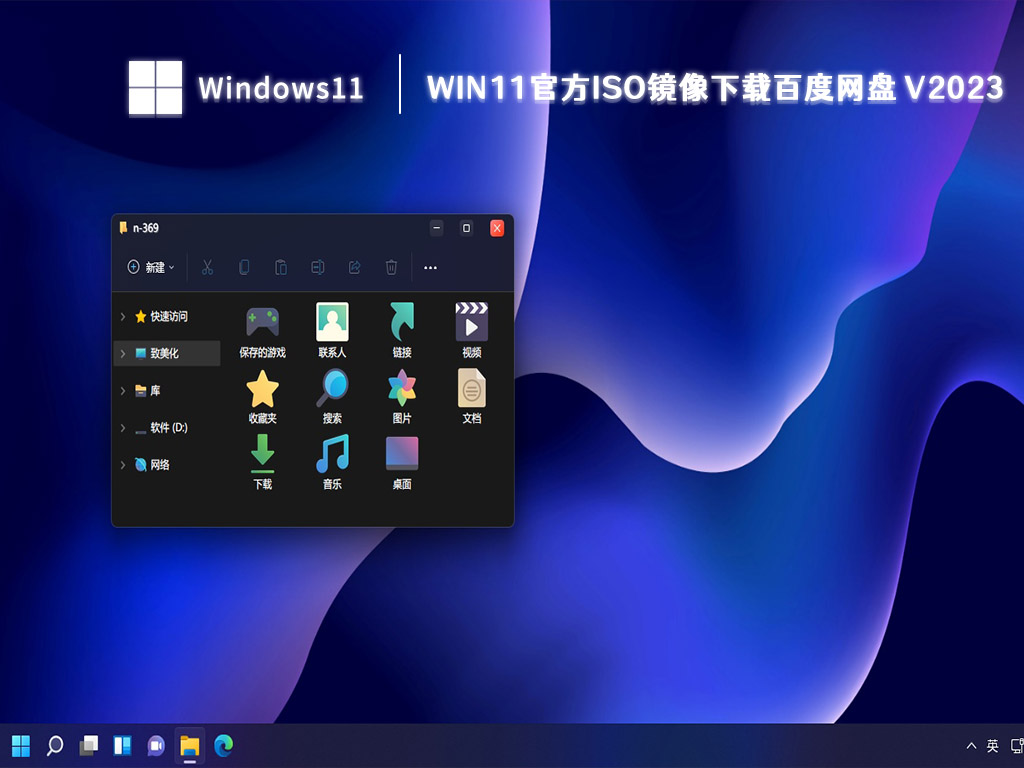Open the 文档 (Documents) folder
The image size is (1024, 768).
(x=470, y=390)
